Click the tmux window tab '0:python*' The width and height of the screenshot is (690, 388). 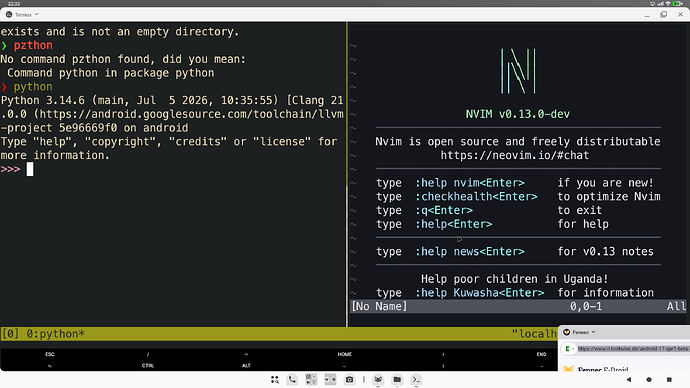click(55, 334)
